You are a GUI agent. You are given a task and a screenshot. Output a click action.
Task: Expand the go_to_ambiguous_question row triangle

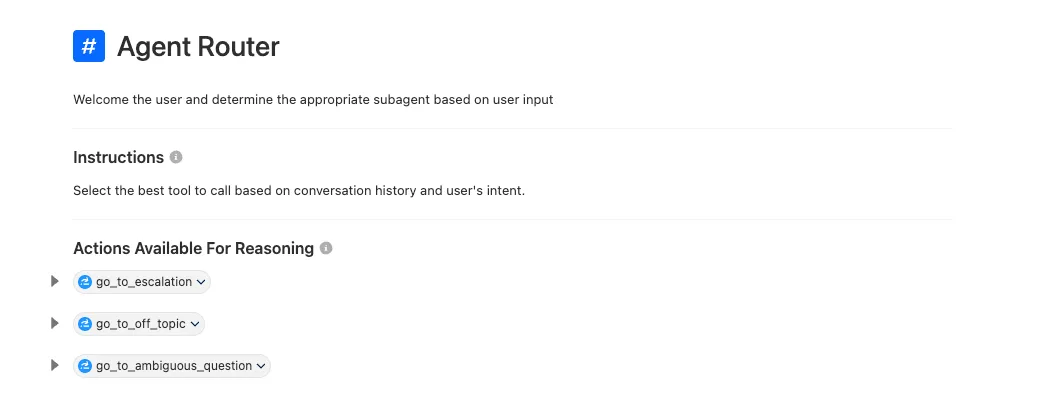(x=55, y=366)
